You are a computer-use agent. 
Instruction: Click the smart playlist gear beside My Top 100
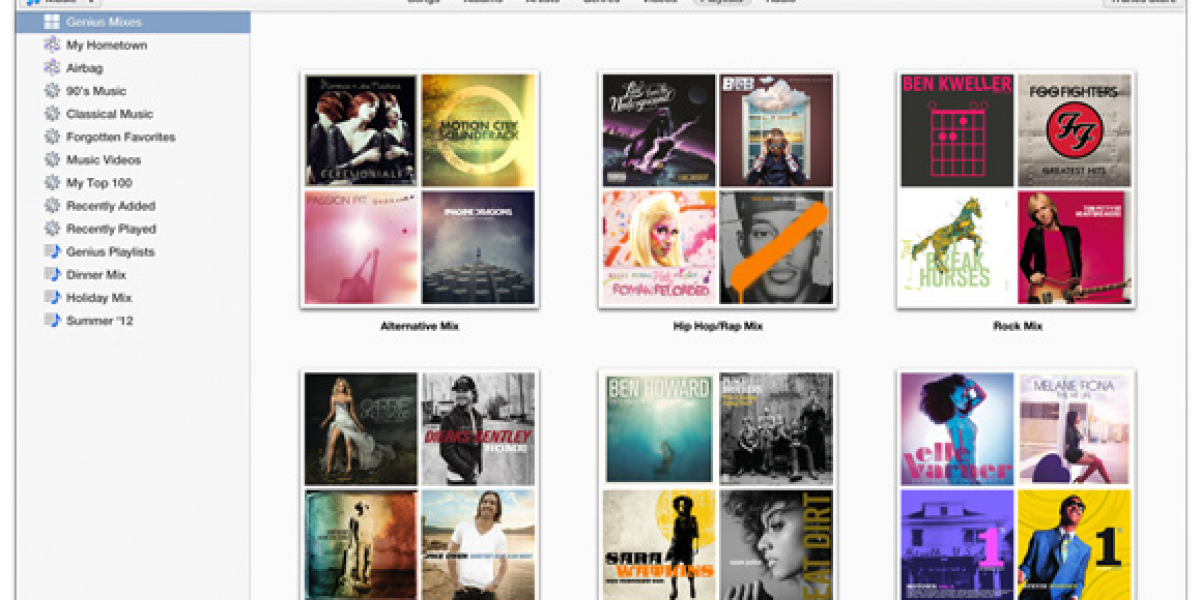coord(52,183)
